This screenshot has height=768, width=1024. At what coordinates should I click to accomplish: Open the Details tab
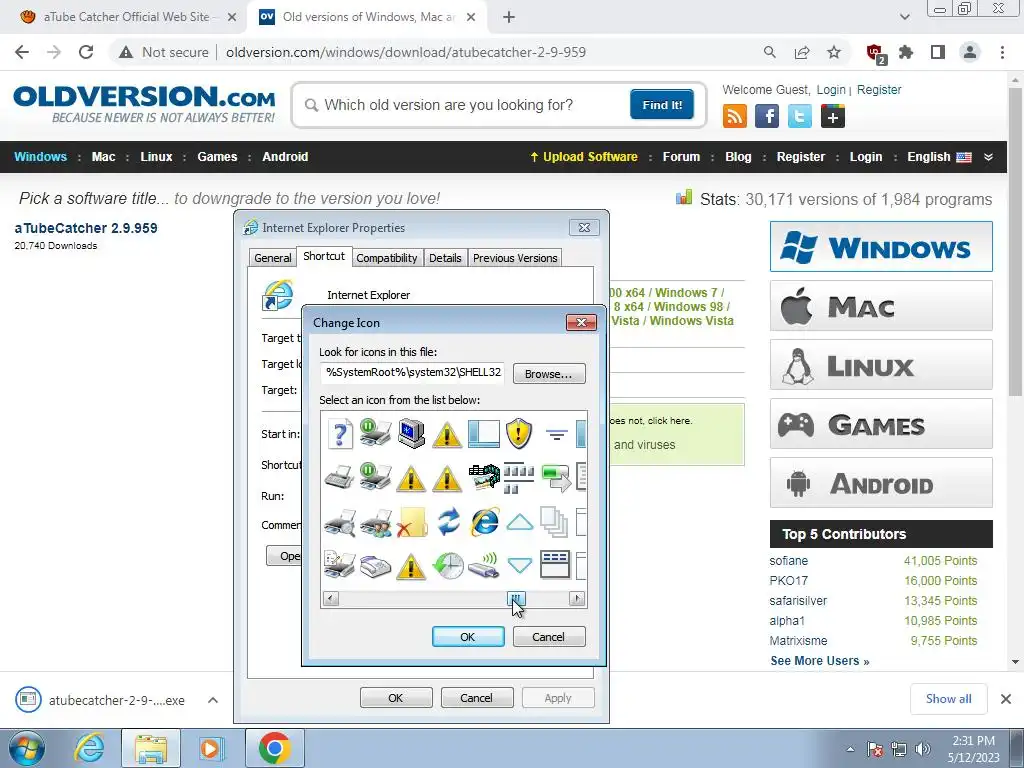[x=445, y=258]
